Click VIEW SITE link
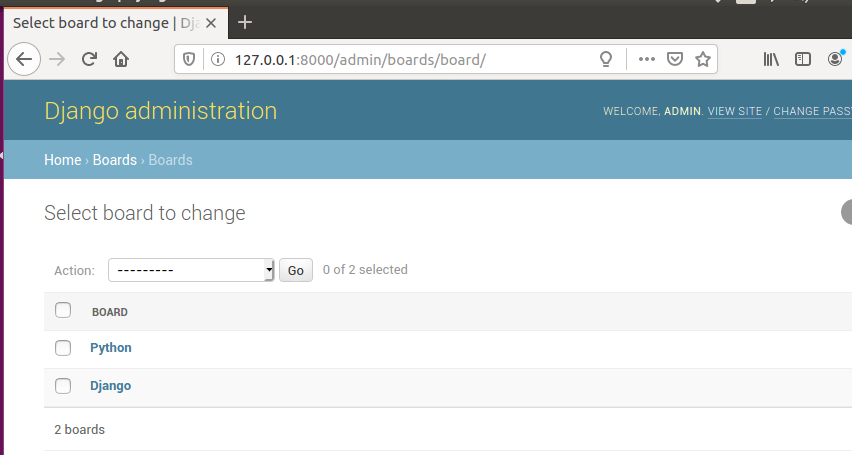Image resolution: width=852 pixels, height=455 pixels. tap(735, 111)
